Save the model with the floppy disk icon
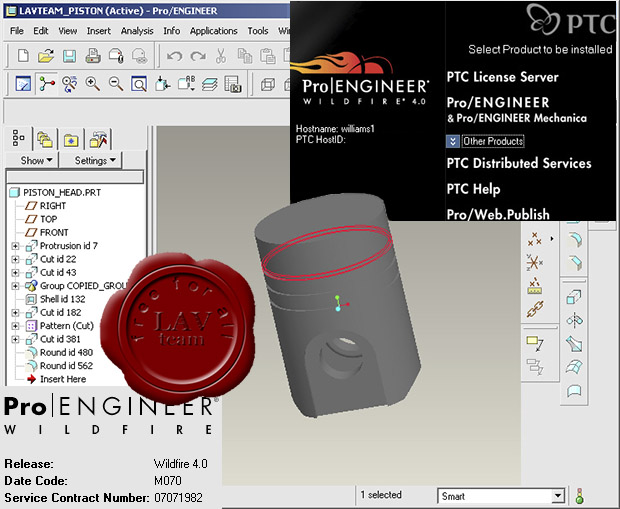 (70, 56)
